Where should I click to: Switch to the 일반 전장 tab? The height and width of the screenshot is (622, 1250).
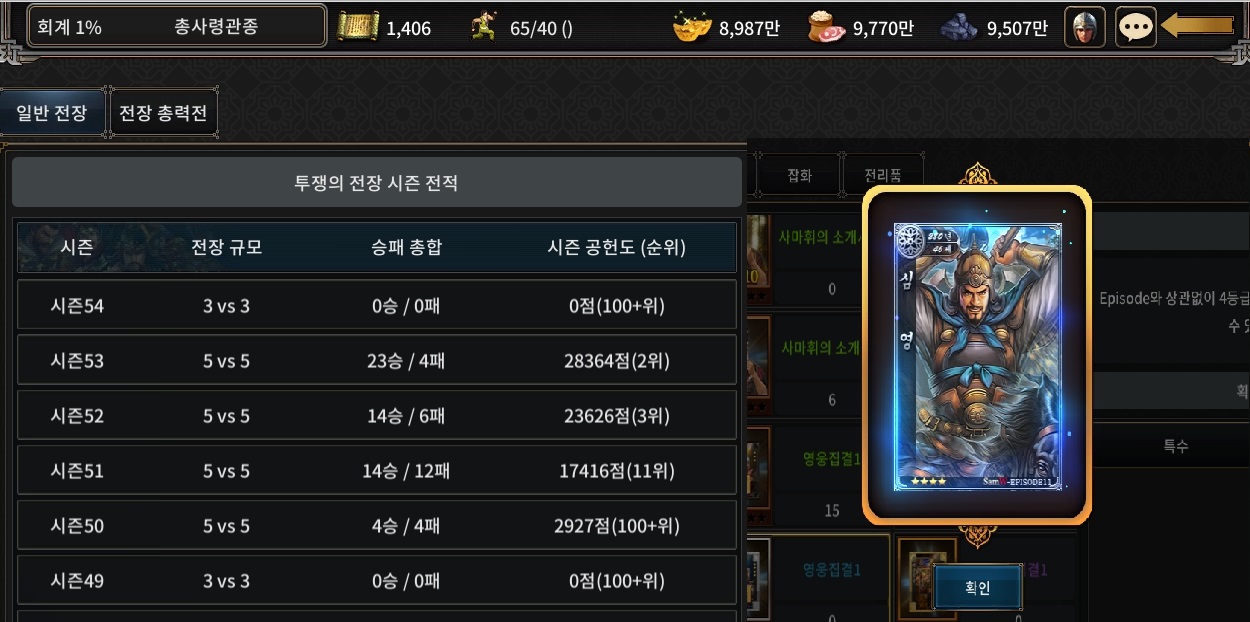pos(51,114)
